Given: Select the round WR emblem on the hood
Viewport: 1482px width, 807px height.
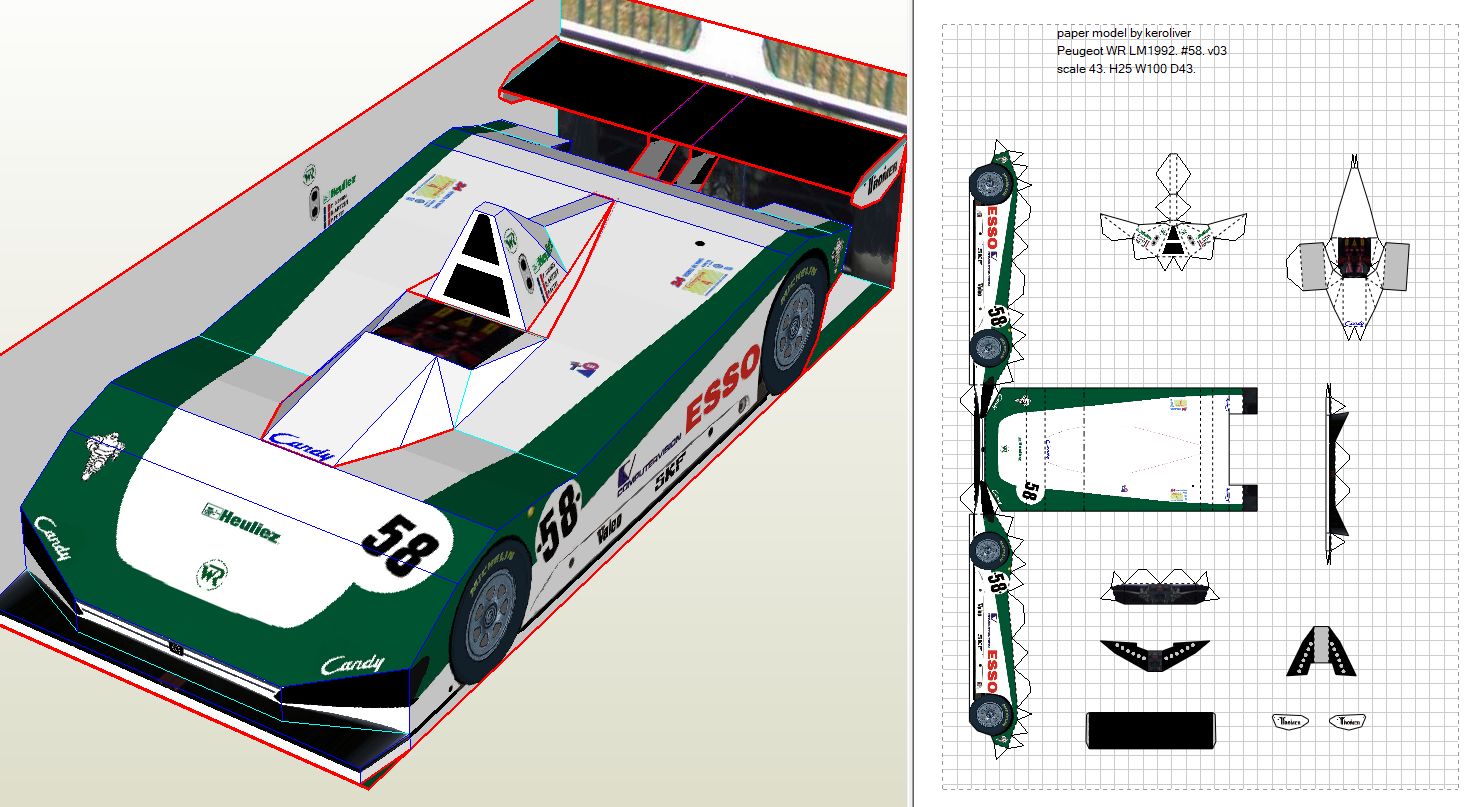Looking at the screenshot, I should [211, 574].
